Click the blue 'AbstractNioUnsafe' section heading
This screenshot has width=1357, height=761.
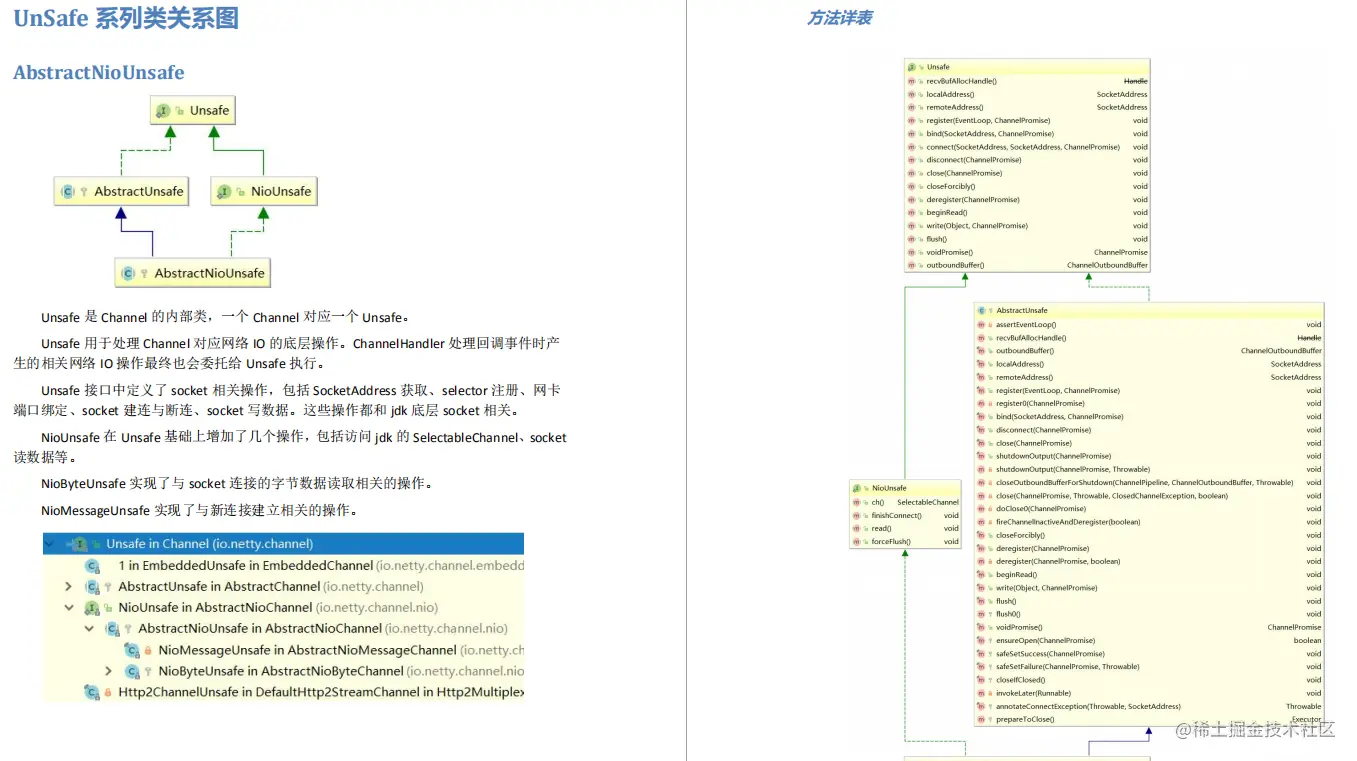(99, 73)
